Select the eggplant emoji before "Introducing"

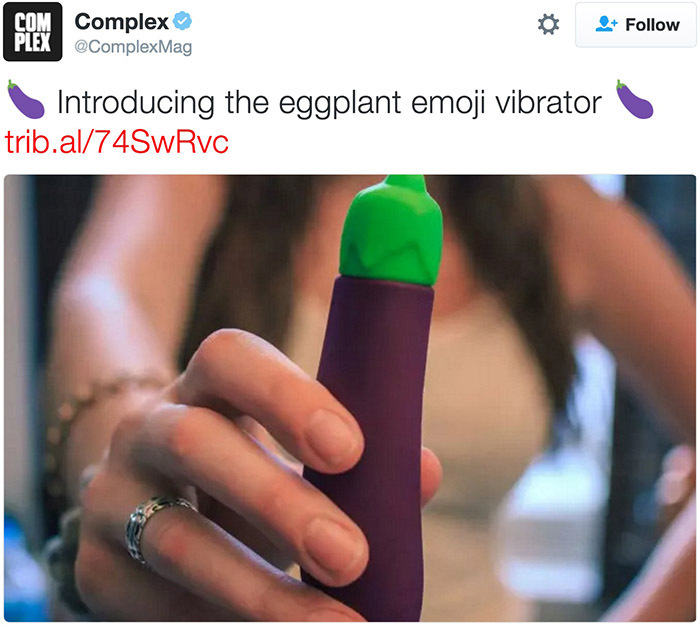click(25, 100)
